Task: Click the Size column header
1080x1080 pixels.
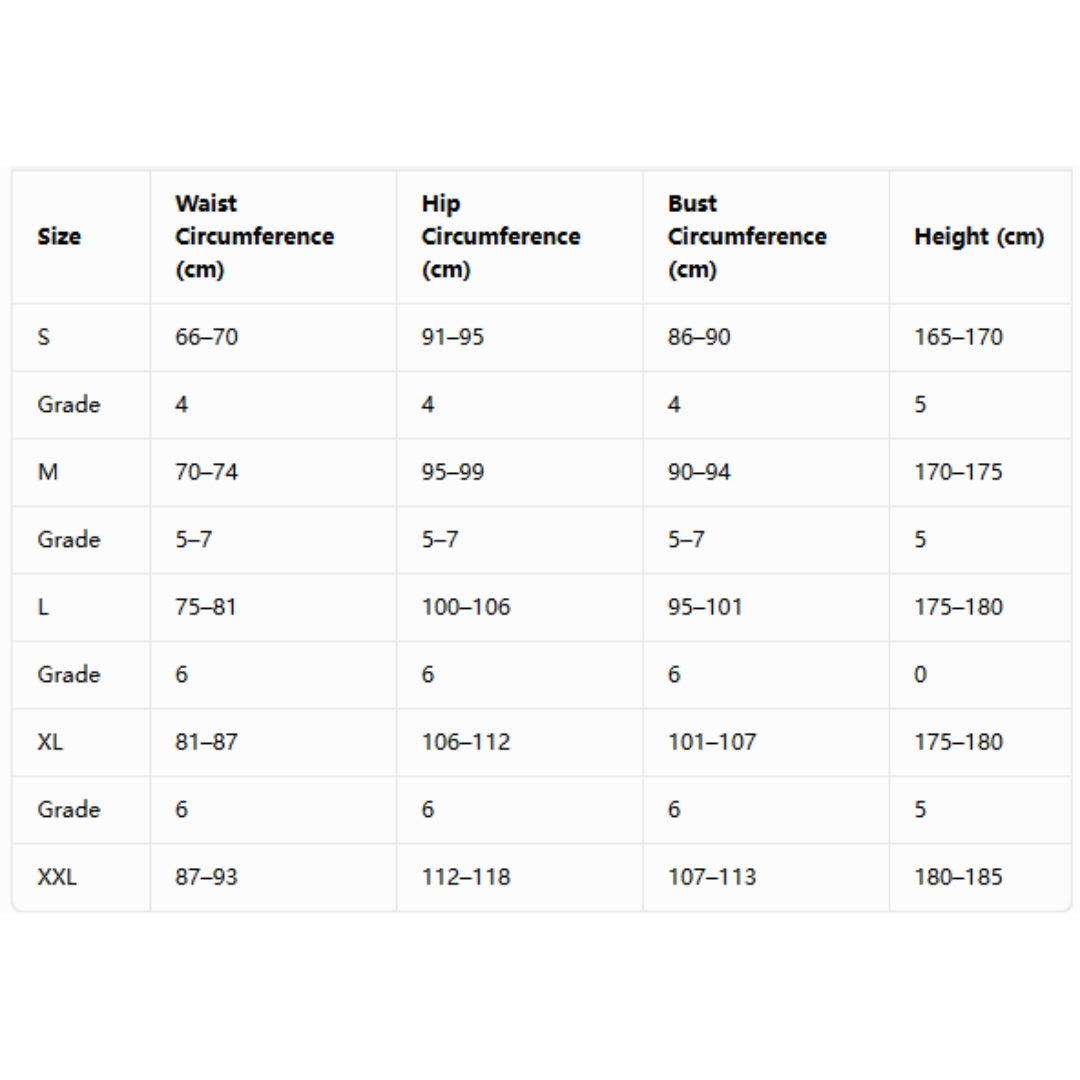Action: point(59,236)
